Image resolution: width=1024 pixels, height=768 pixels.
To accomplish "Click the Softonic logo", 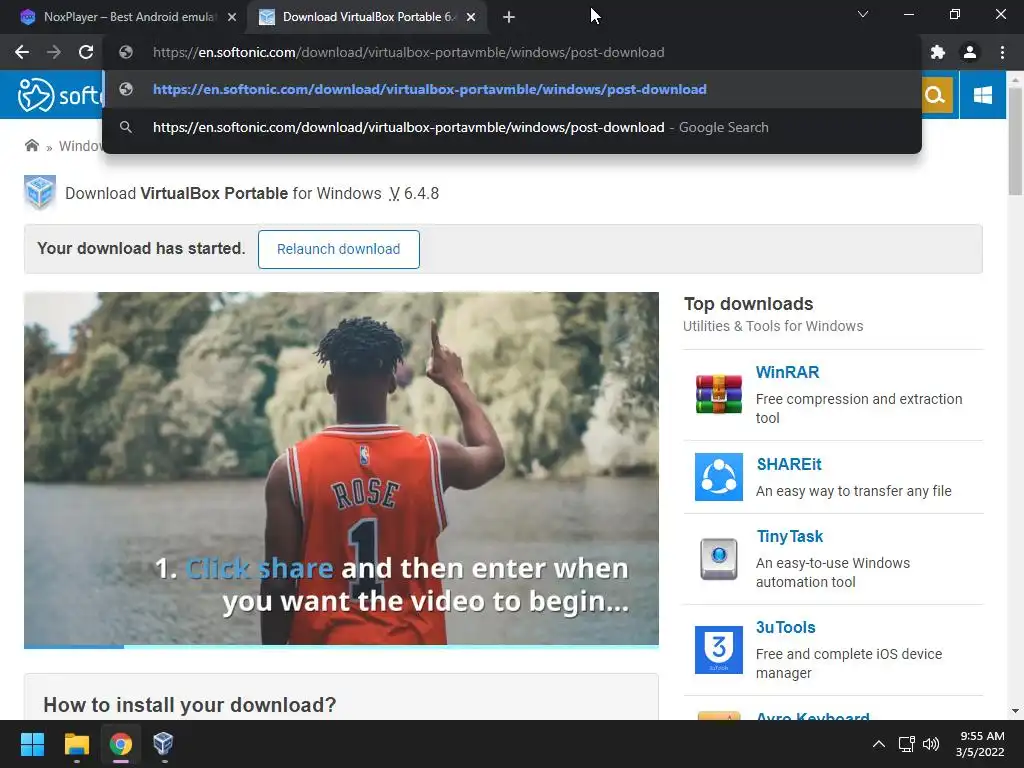I will 60,95.
